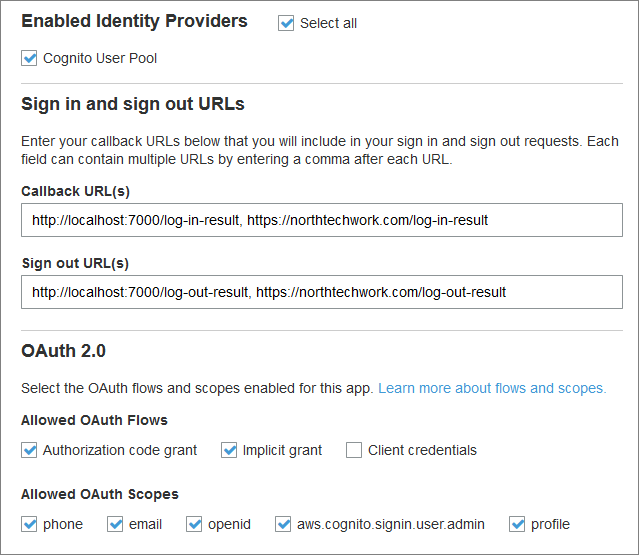Toggle the email scope checkbox
The height and width of the screenshot is (555, 639).
coord(115,524)
